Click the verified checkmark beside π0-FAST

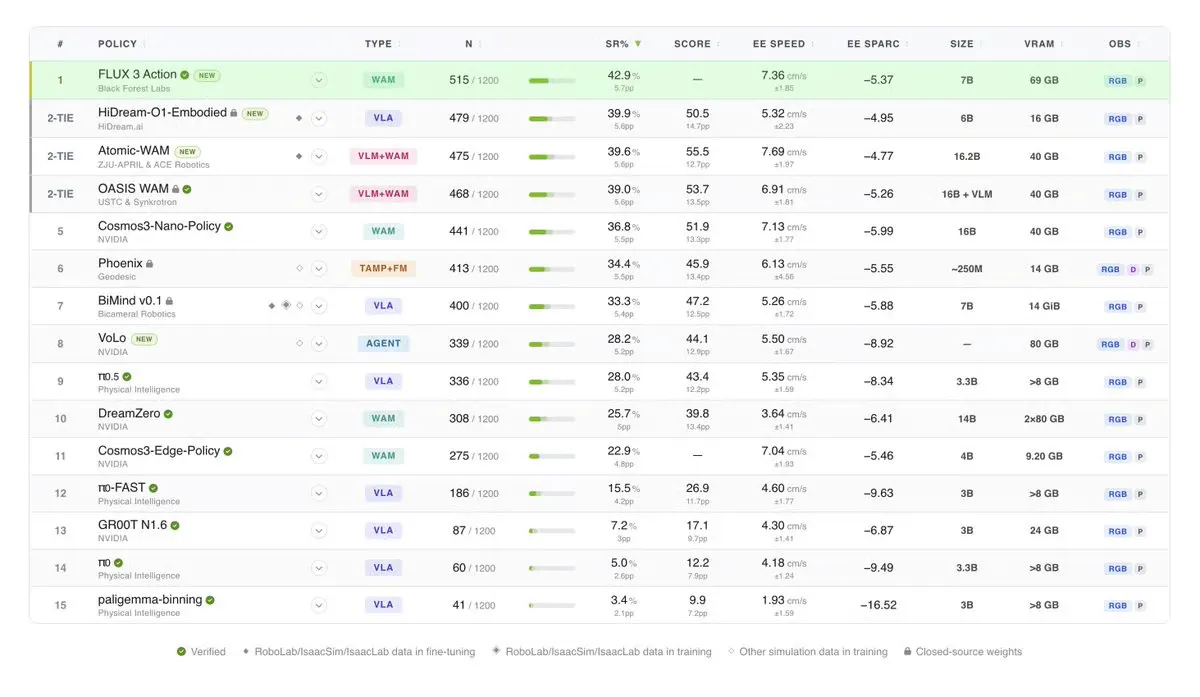click(x=153, y=488)
